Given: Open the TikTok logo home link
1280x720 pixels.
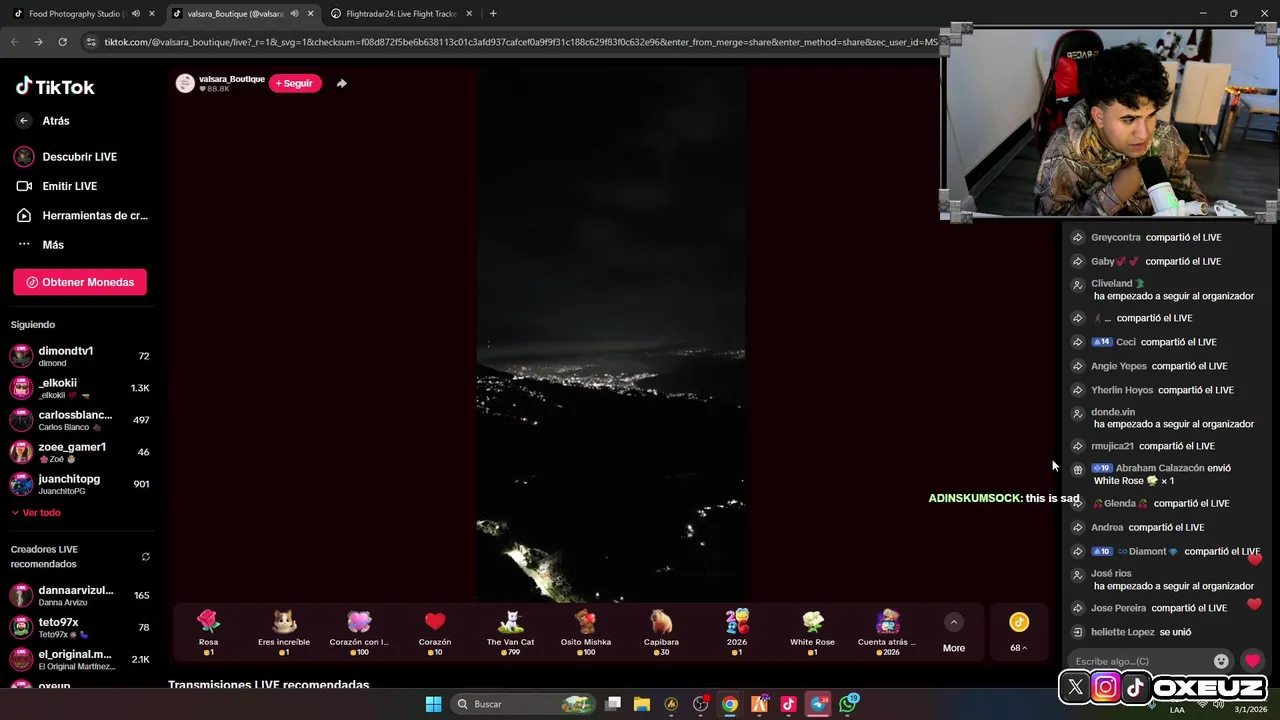Looking at the screenshot, I should click(55, 87).
